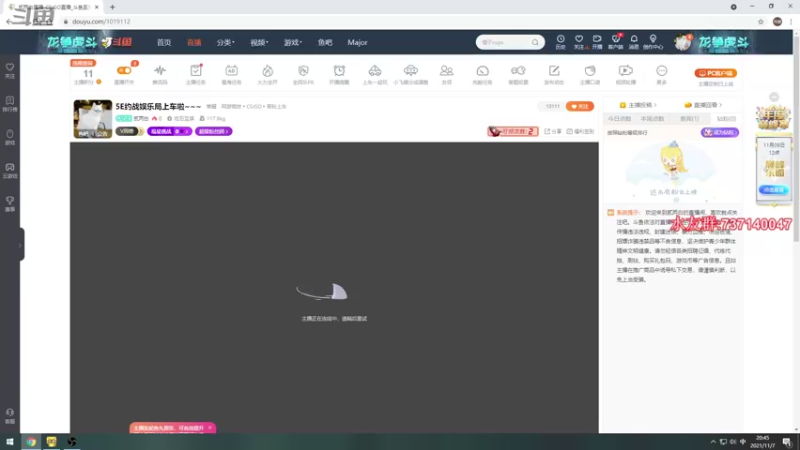Open Chrome from the taskbar
Screen dimensions: 800x450
[x=31, y=442]
